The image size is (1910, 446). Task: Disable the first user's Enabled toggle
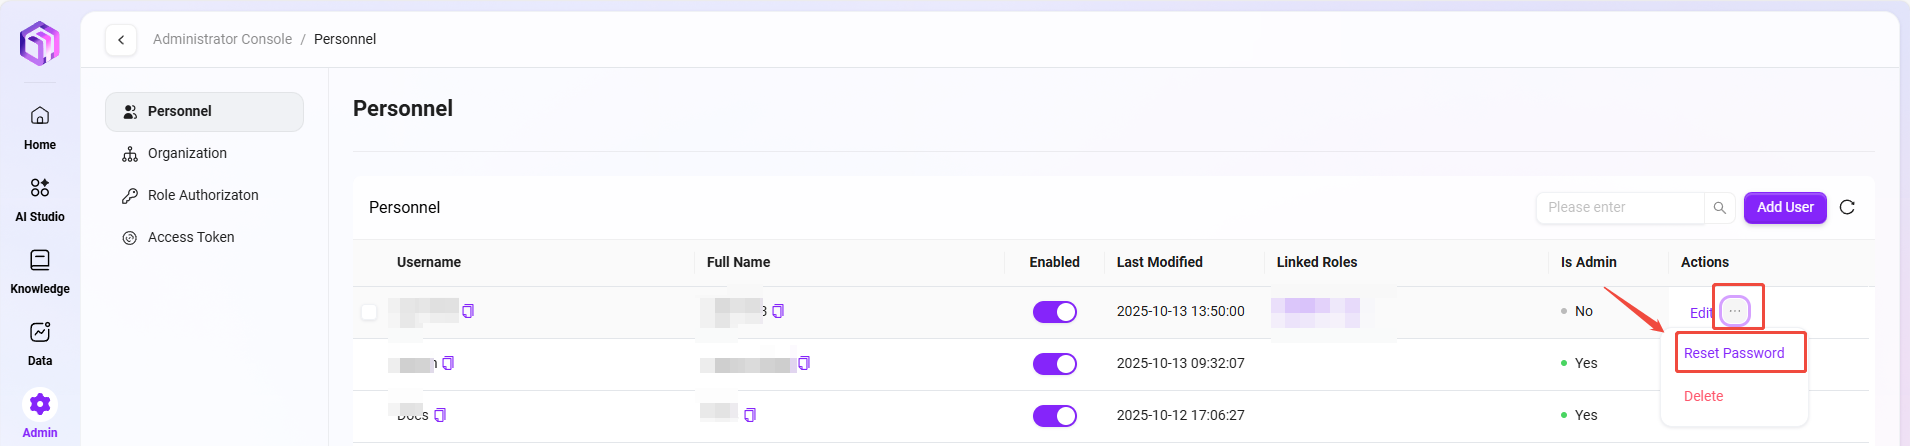click(x=1054, y=312)
